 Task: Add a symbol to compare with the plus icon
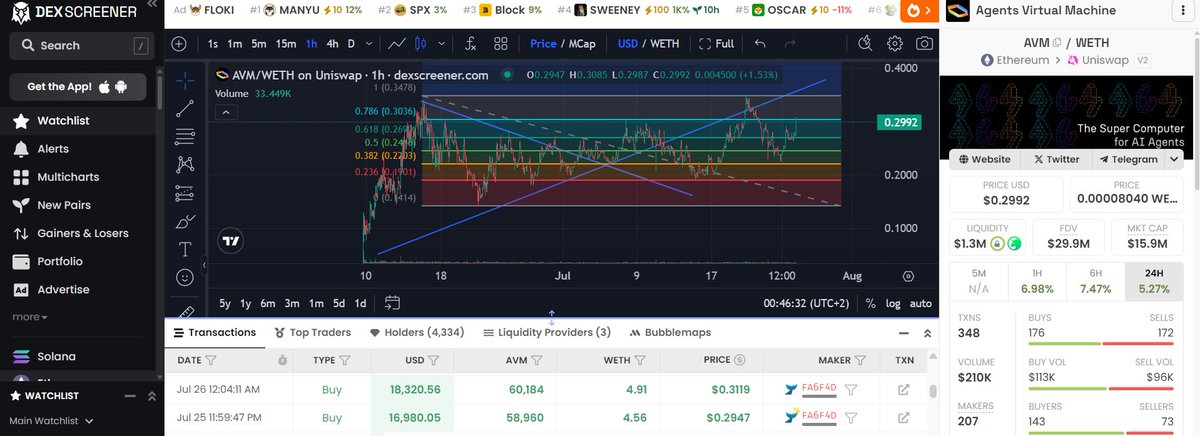(x=179, y=44)
